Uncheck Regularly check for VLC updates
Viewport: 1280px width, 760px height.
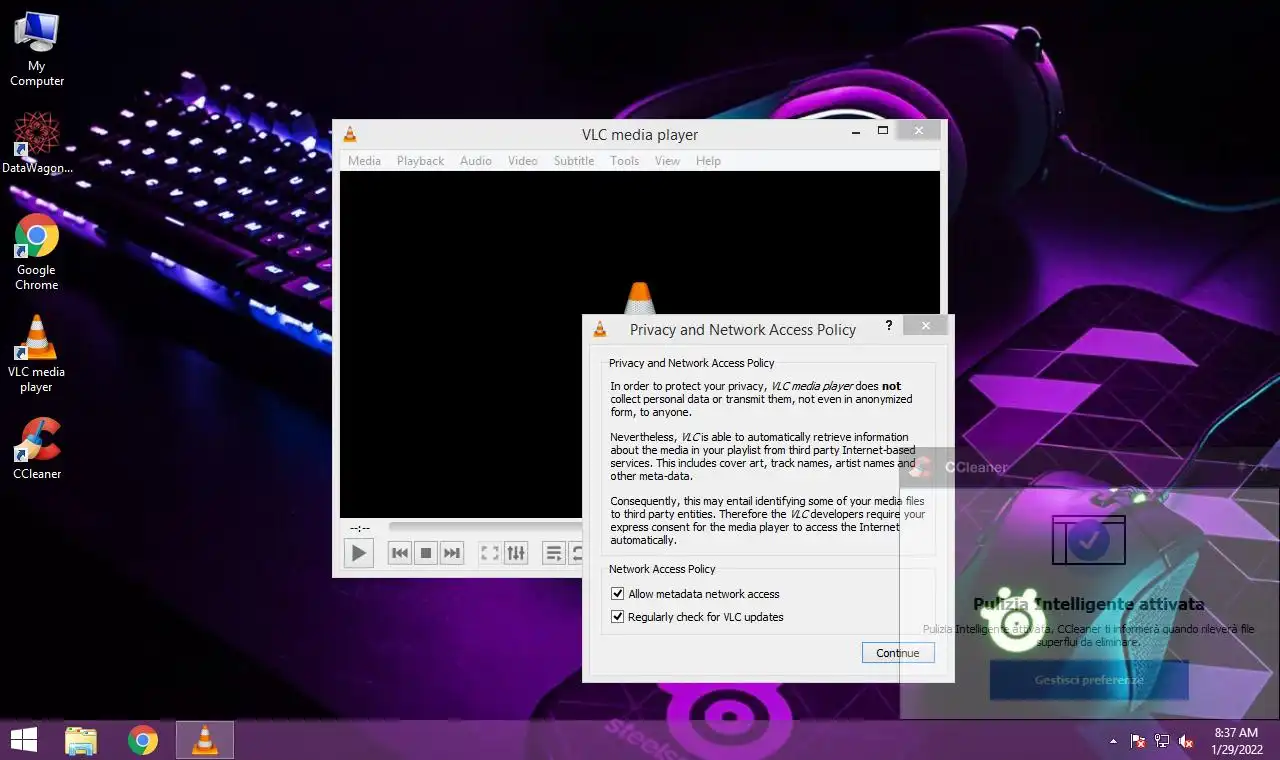click(618, 617)
